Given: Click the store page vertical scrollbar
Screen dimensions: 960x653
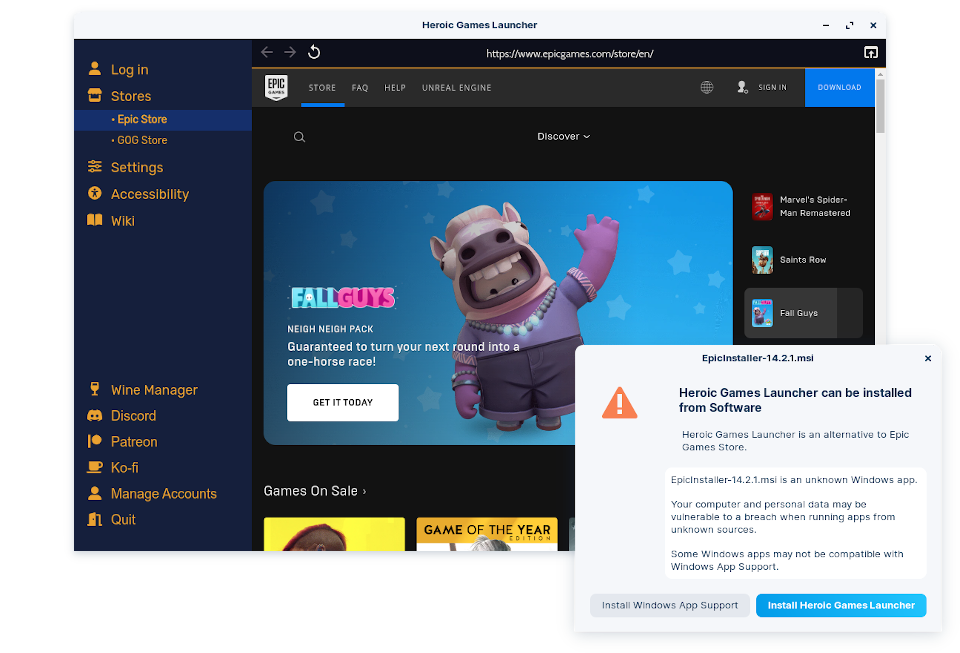Looking at the screenshot, I should tap(880, 106).
